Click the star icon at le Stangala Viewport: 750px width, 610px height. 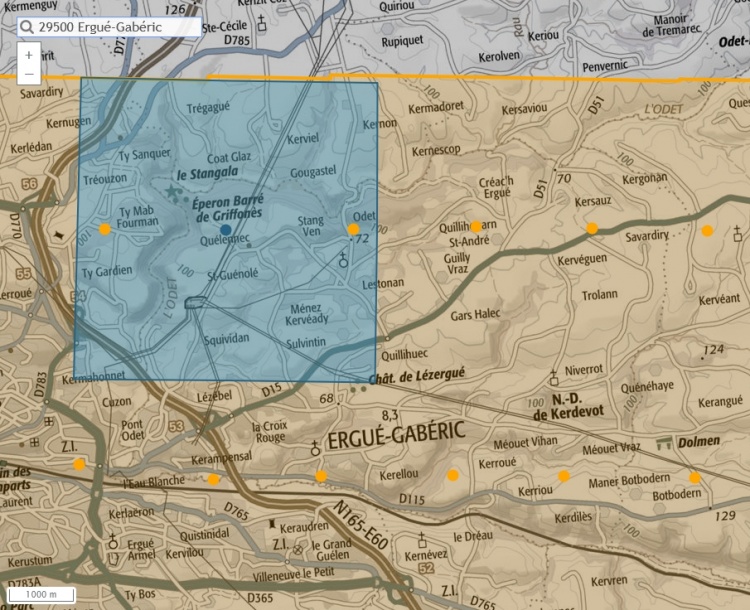pyautogui.click(x=172, y=190)
